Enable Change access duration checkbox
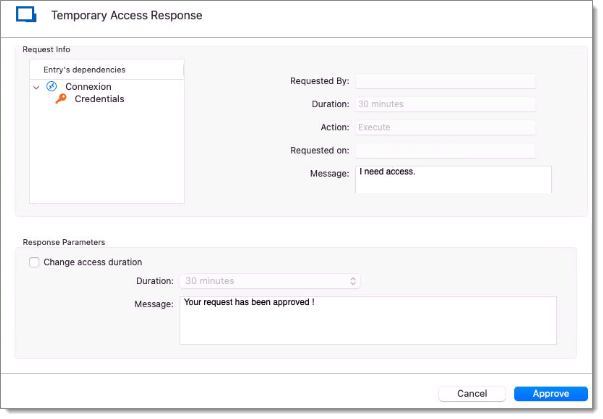This screenshot has height=419, width=603. click(34, 262)
